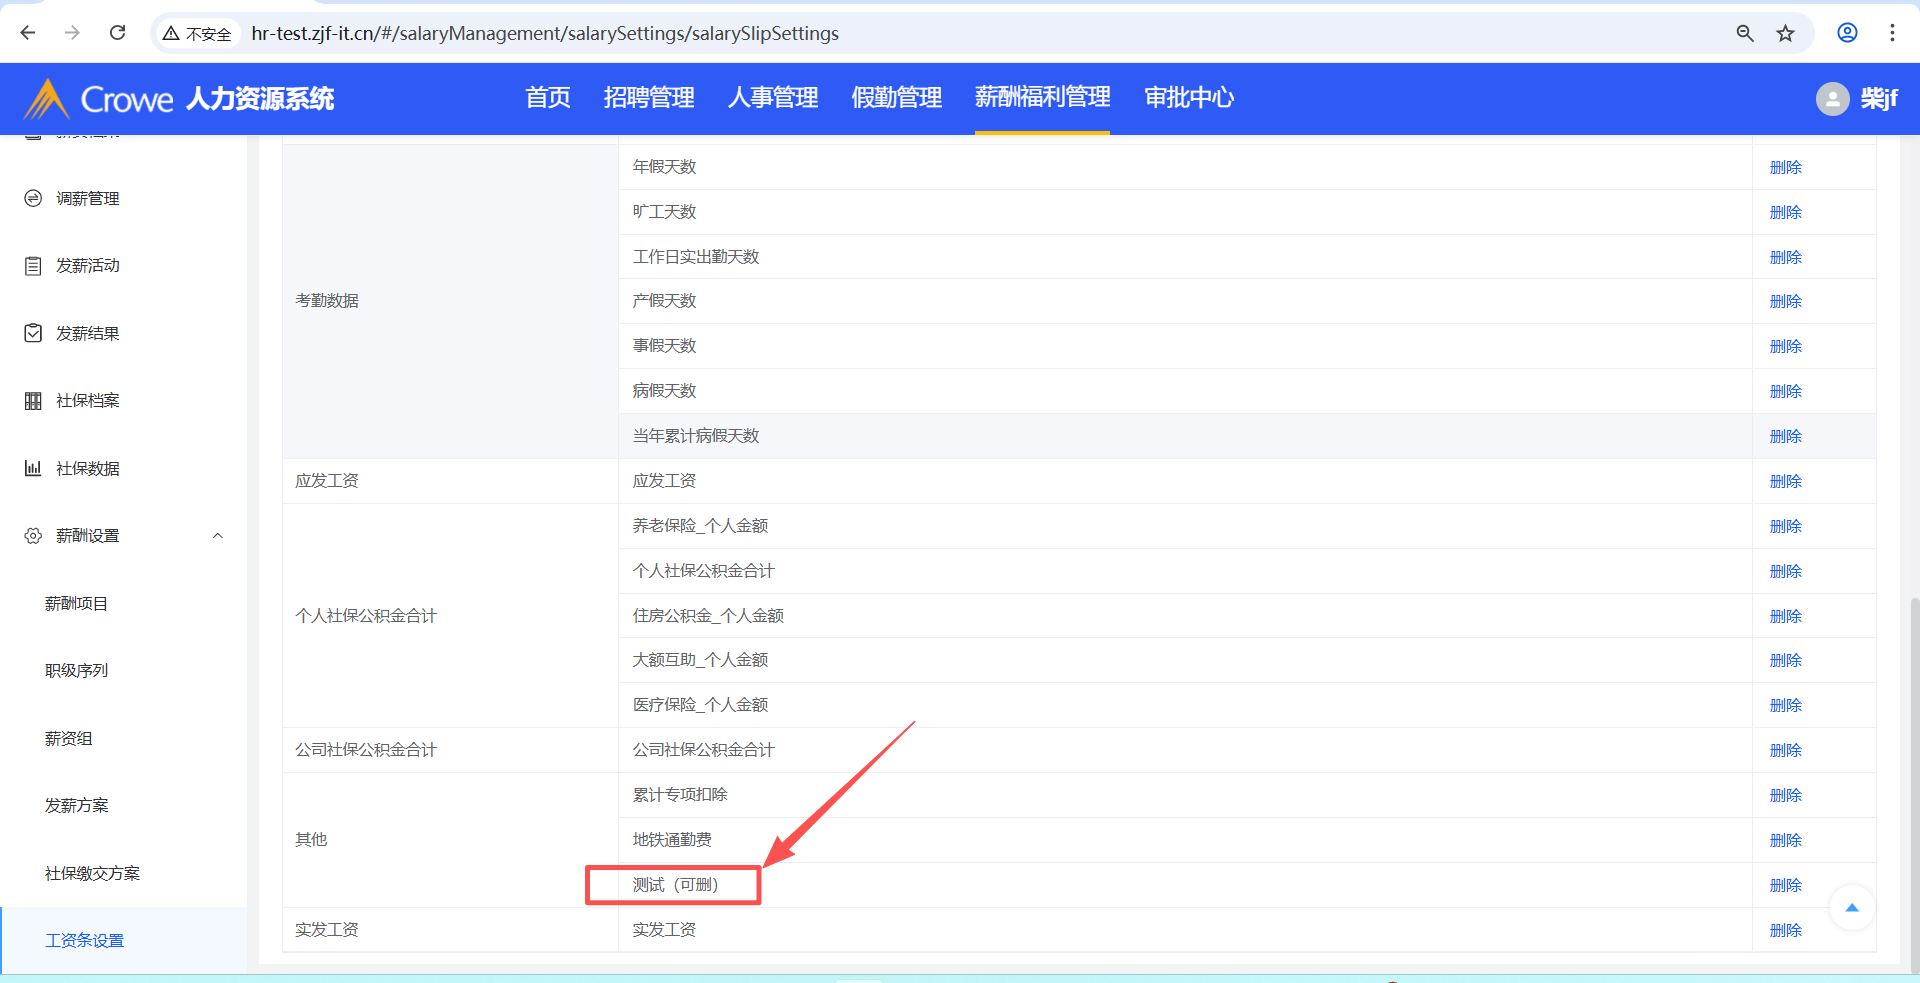Switch to the 人事管理 tab
This screenshot has width=1920, height=983.
click(773, 97)
